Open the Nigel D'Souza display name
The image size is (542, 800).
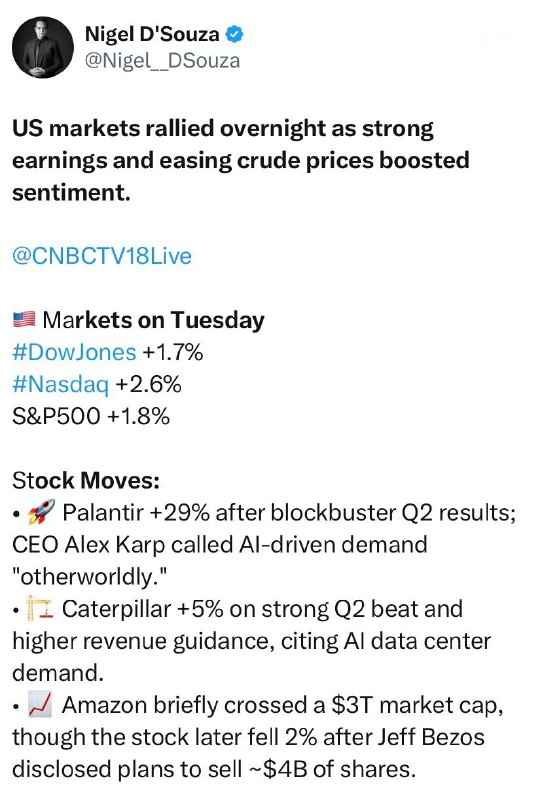tap(152, 34)
